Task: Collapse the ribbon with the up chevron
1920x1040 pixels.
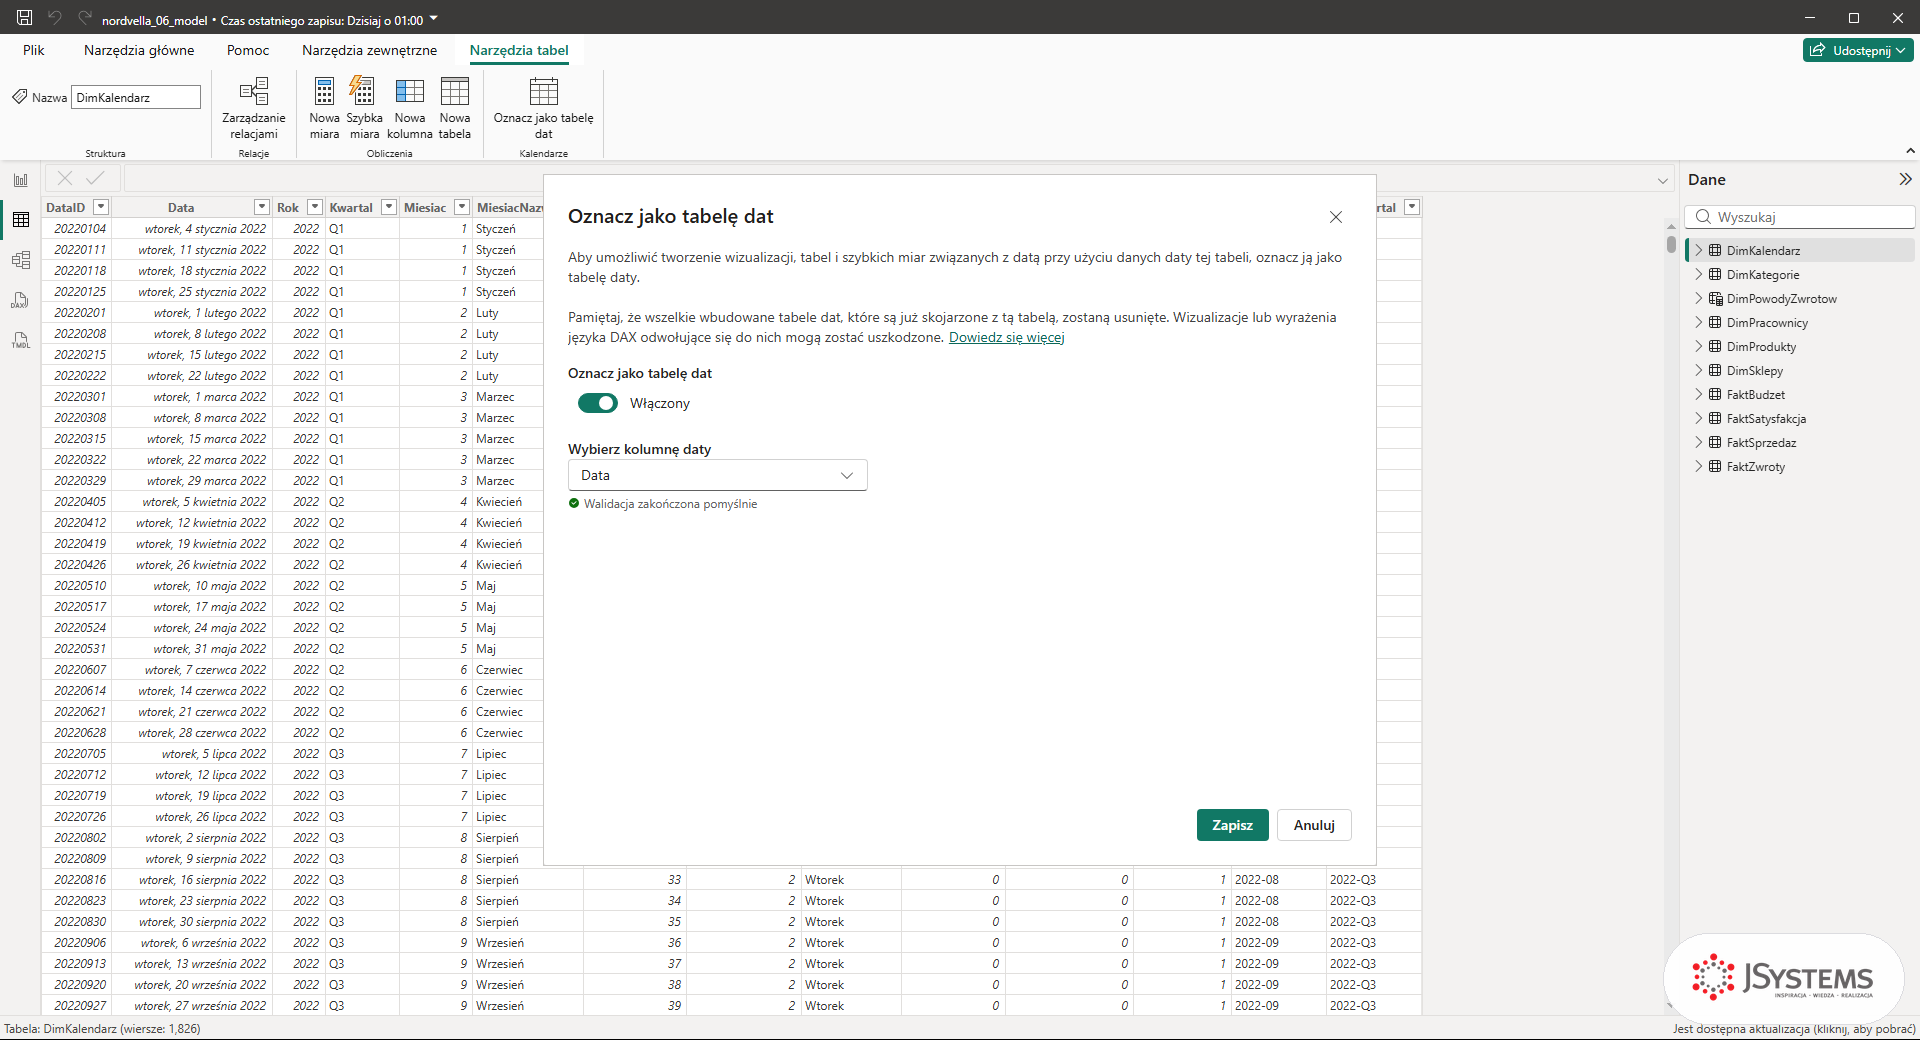Action: tap(1911, 151)
